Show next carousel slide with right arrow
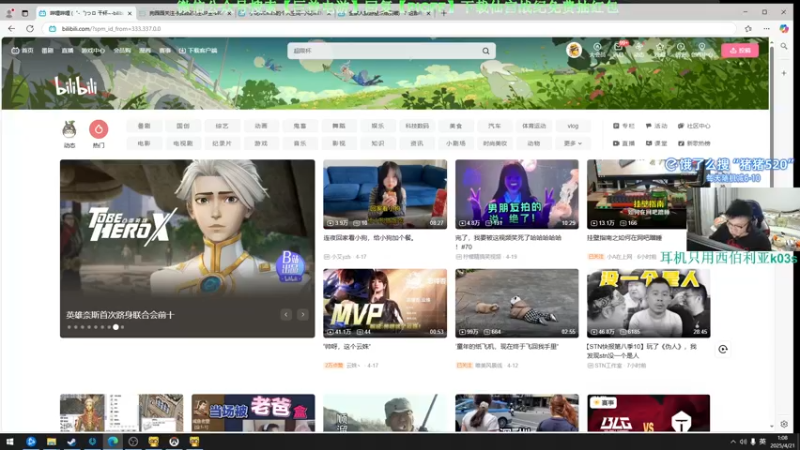This screenshot has width=800, height=450. (x=303, y=315)
